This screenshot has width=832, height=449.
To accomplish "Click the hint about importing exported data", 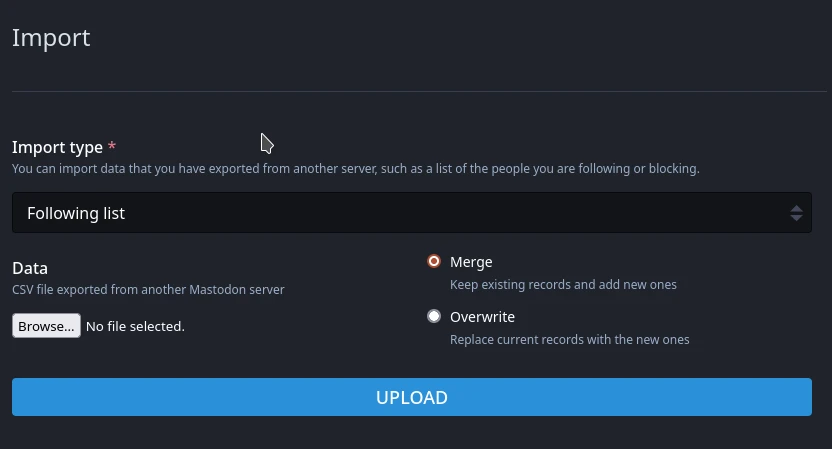I will click(356, 169).
